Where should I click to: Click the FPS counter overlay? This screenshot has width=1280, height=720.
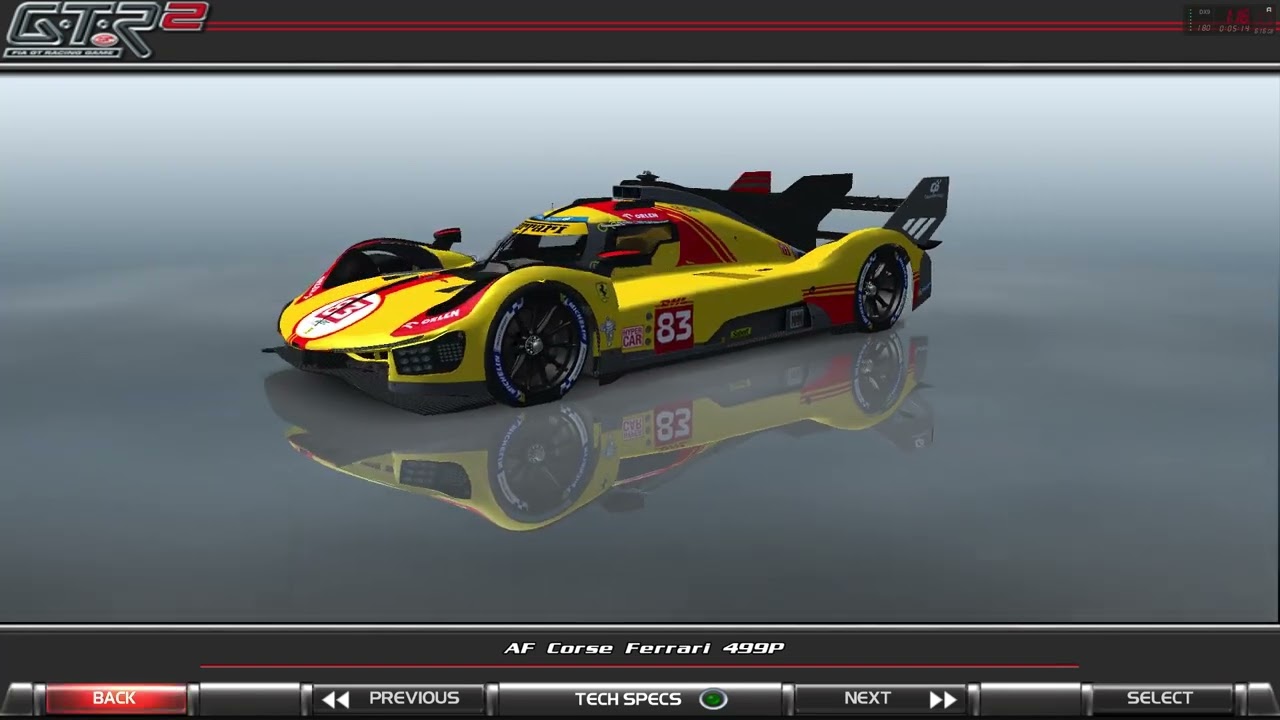[x=1228, y=20]
